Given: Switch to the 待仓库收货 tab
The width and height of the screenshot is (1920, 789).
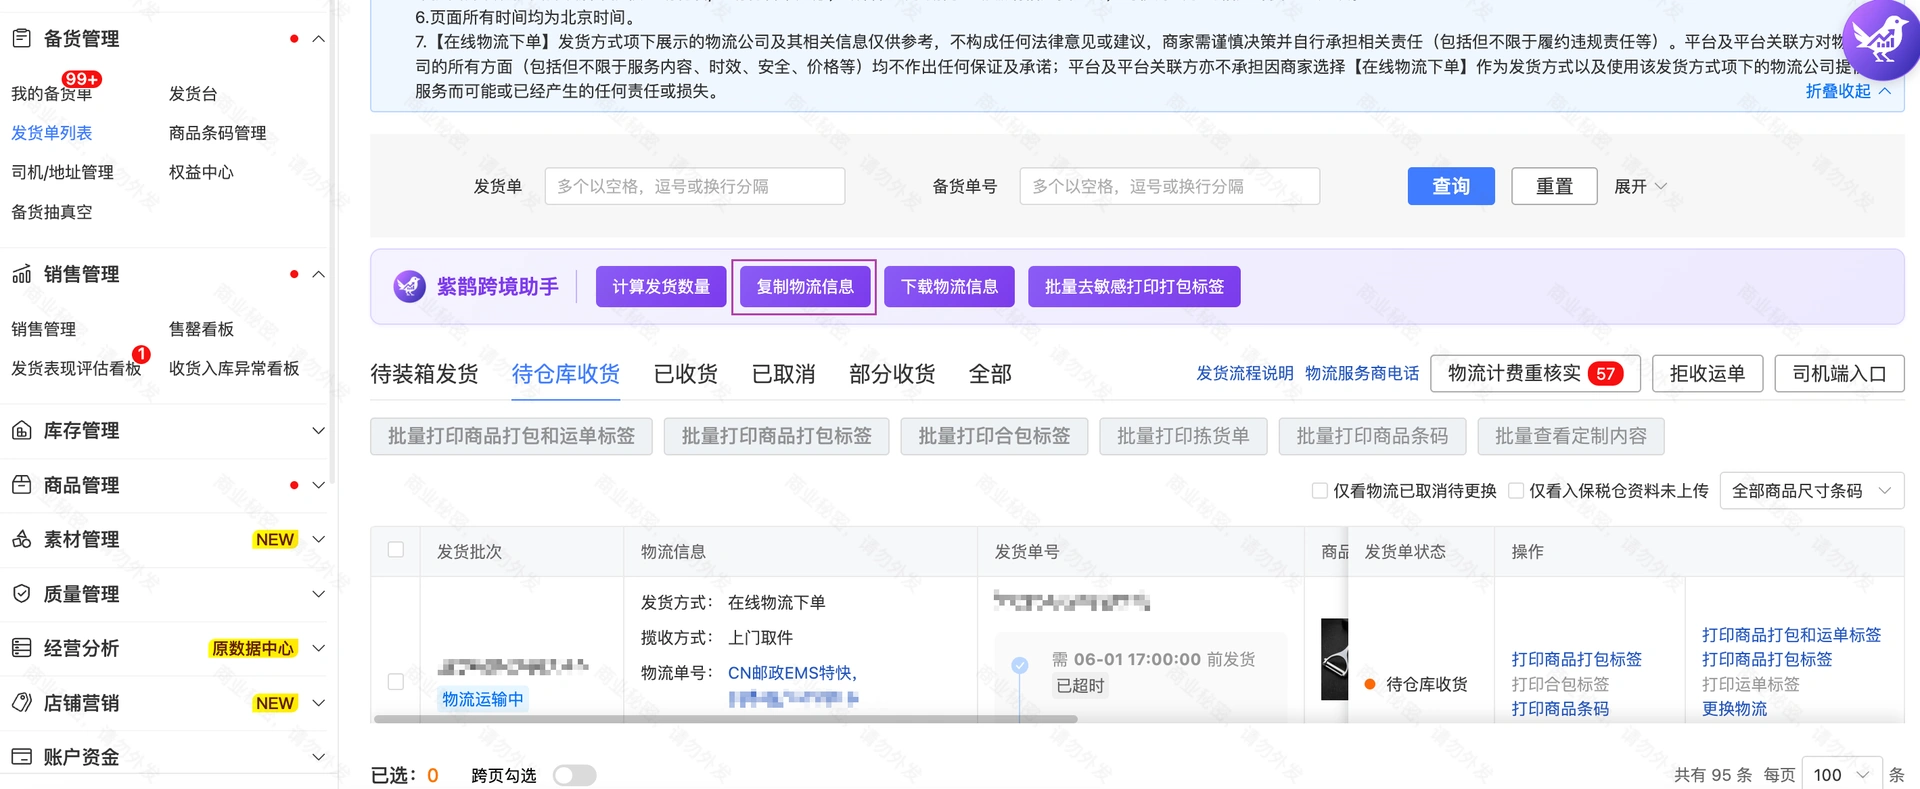Looking at the screenshot, I should (x=566, y=374).
